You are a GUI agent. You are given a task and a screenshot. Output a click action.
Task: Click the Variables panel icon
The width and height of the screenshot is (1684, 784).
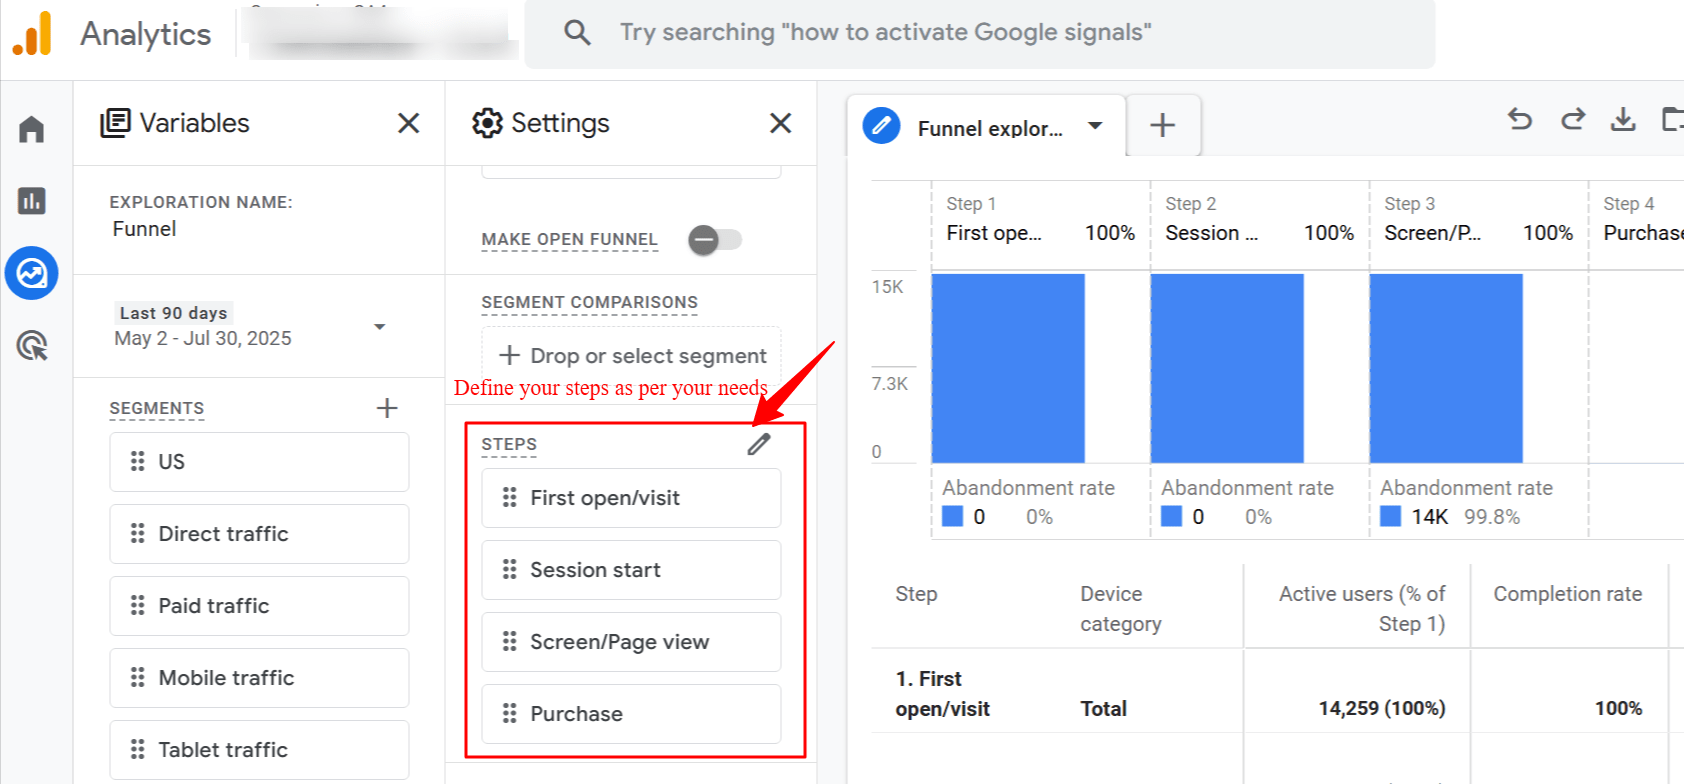115,123
